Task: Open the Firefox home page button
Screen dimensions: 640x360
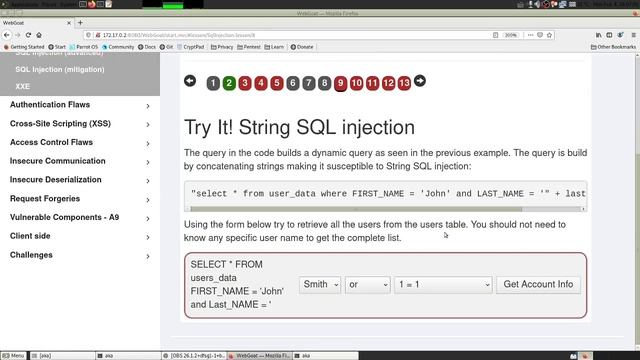Action: click(x=39, y=35)
